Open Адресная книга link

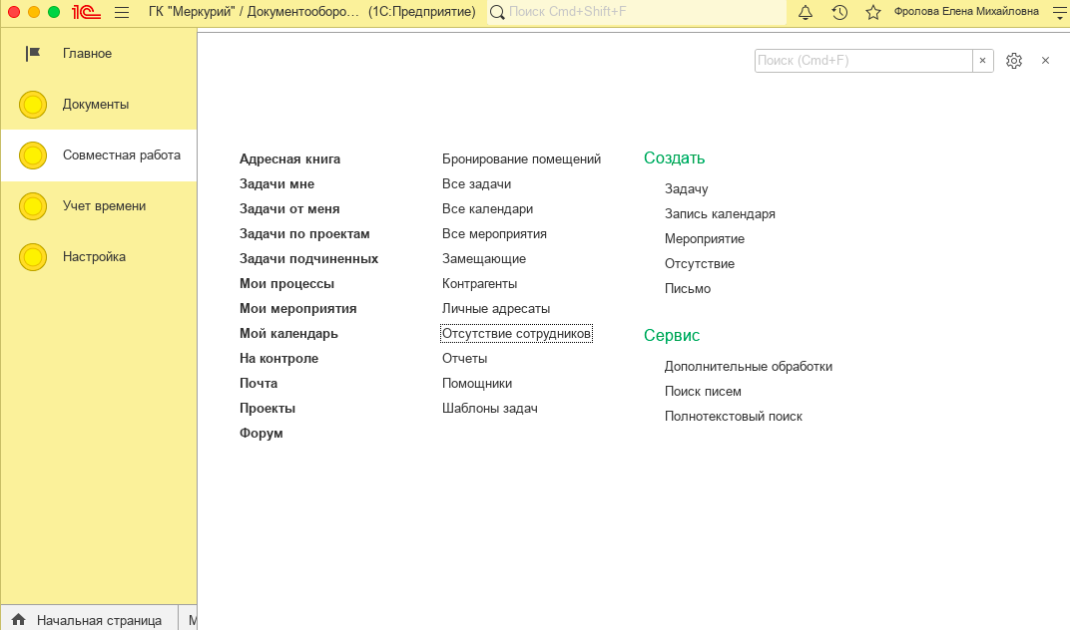[290, 159]
